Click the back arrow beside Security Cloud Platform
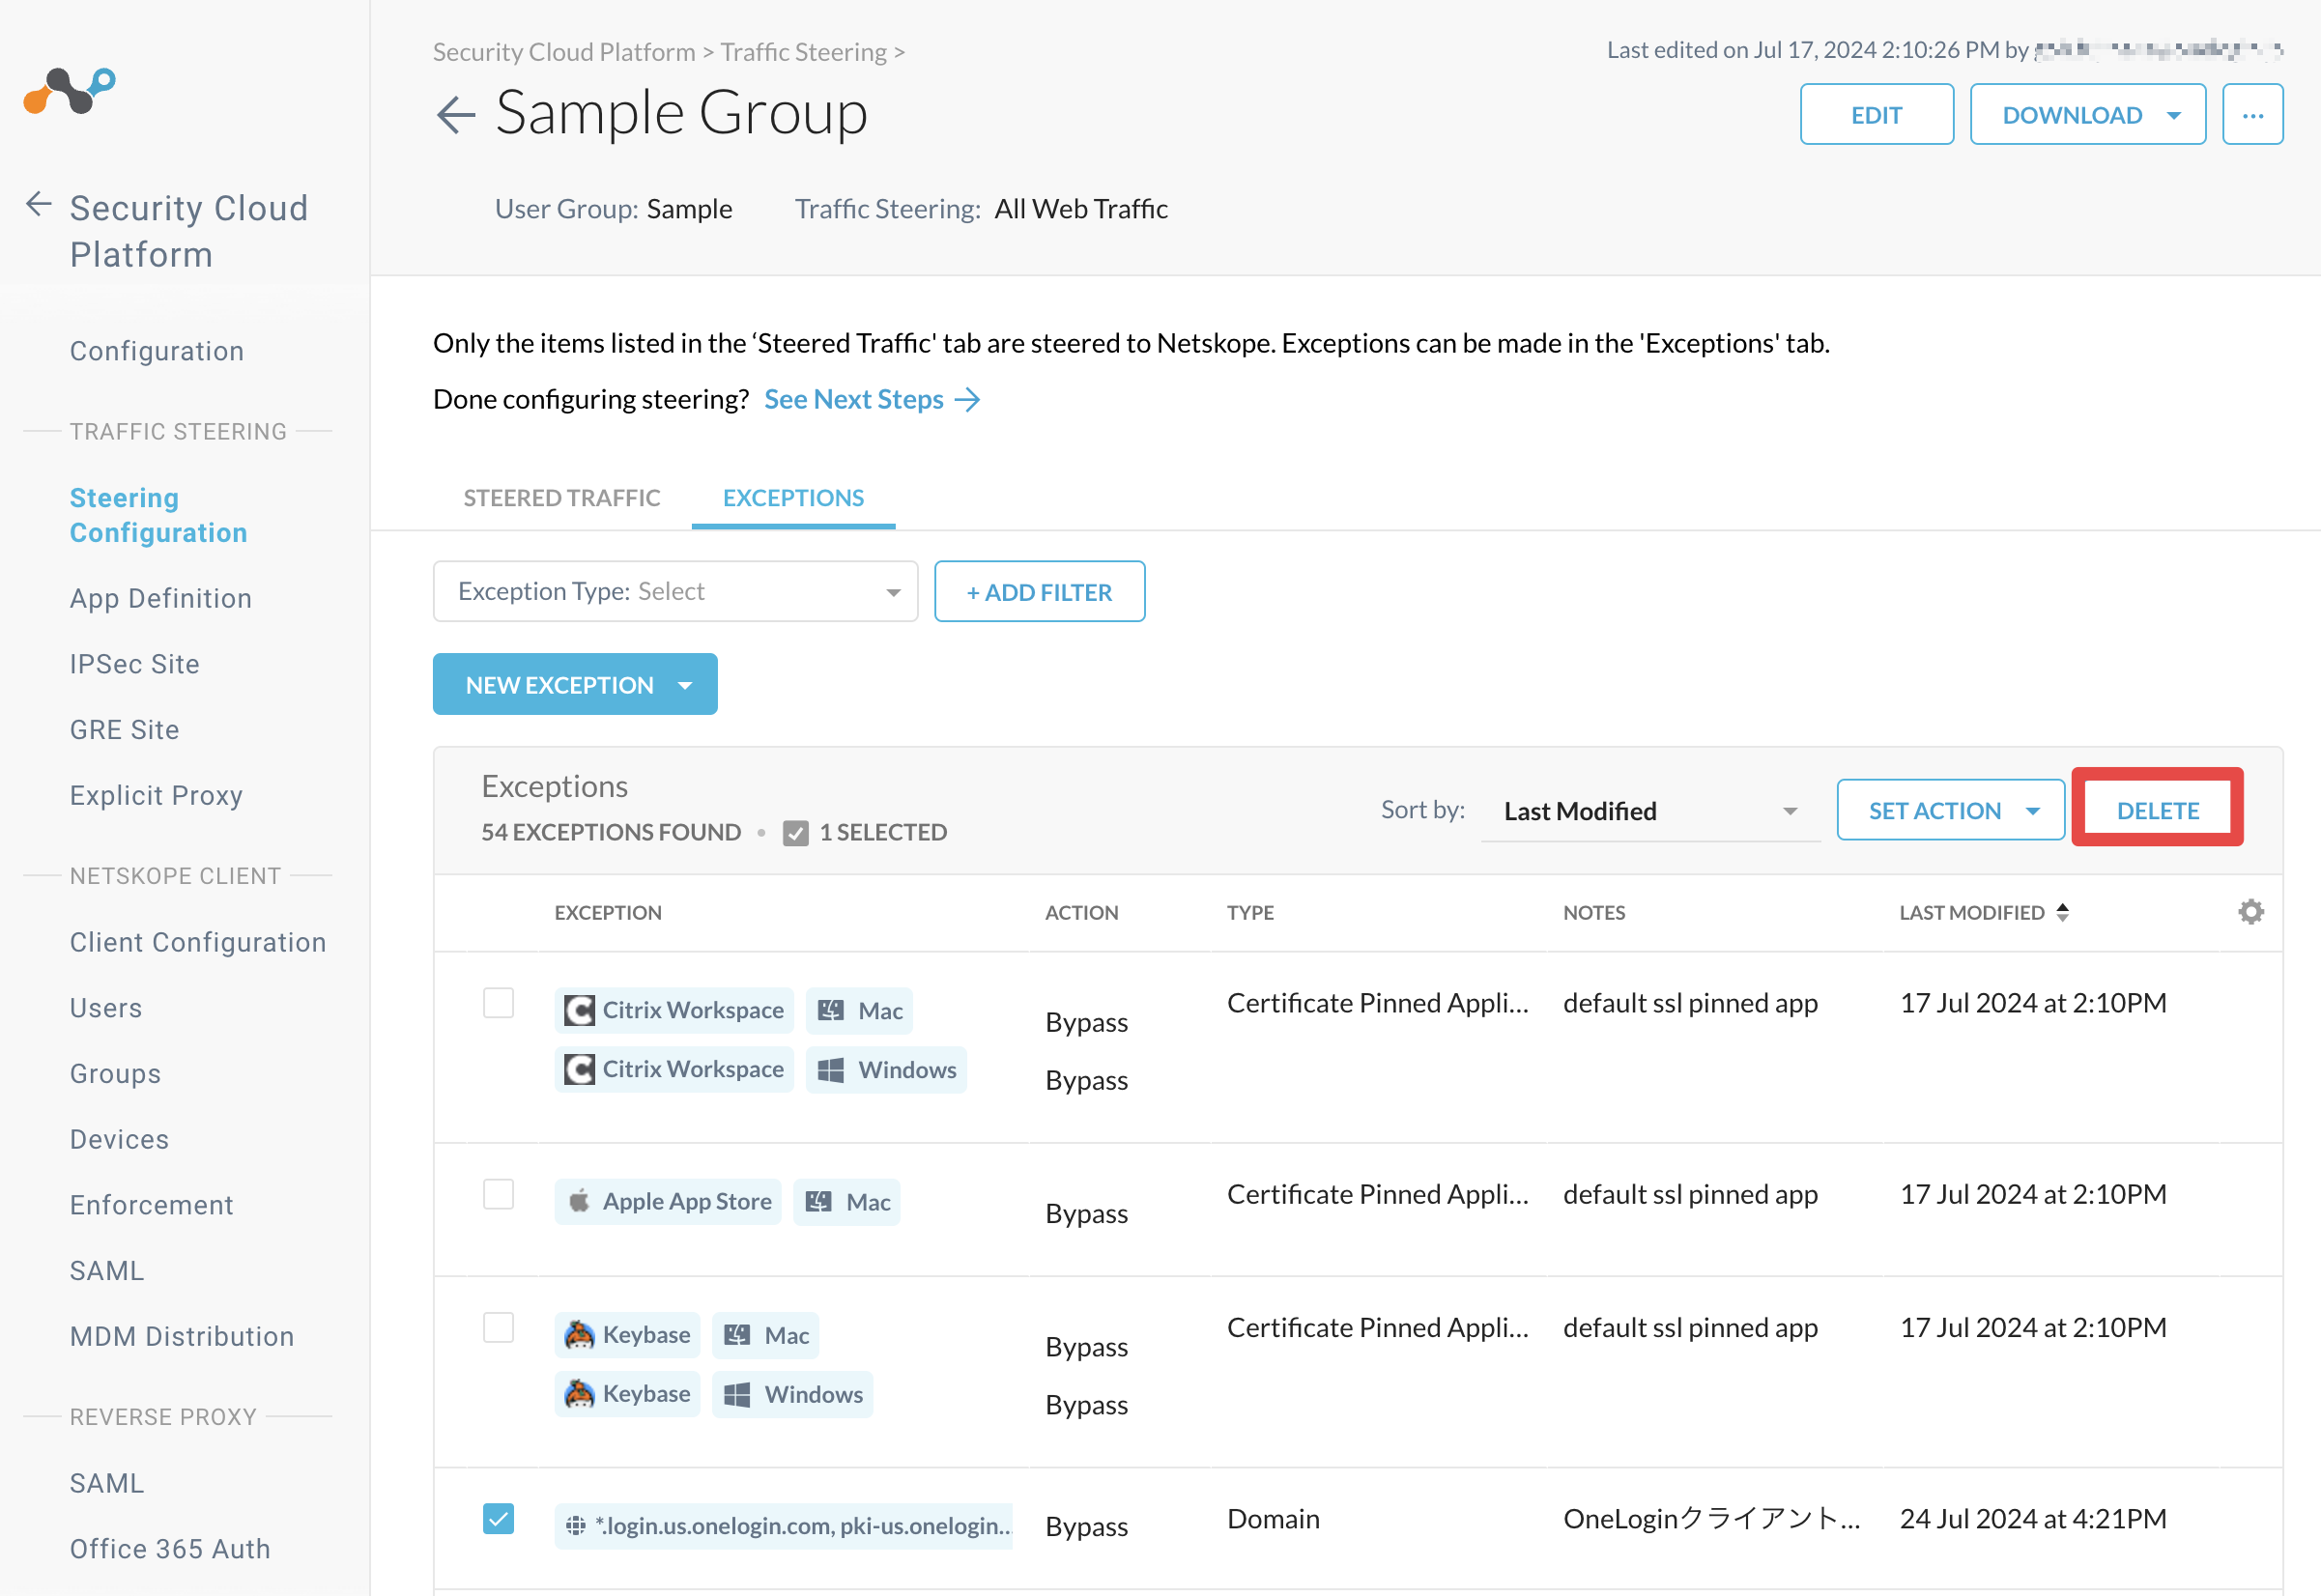This screenshot has height=1596, width=2321. (x=38, y=204)
